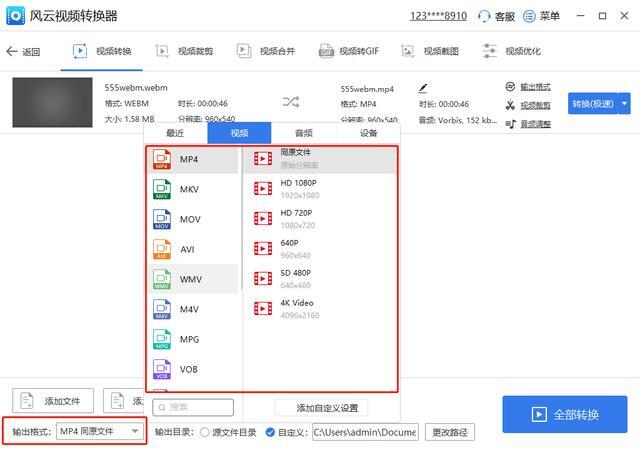Select the MOV format icon
The height and width of the screenshot is (450, 640).
tap(162, 219)
